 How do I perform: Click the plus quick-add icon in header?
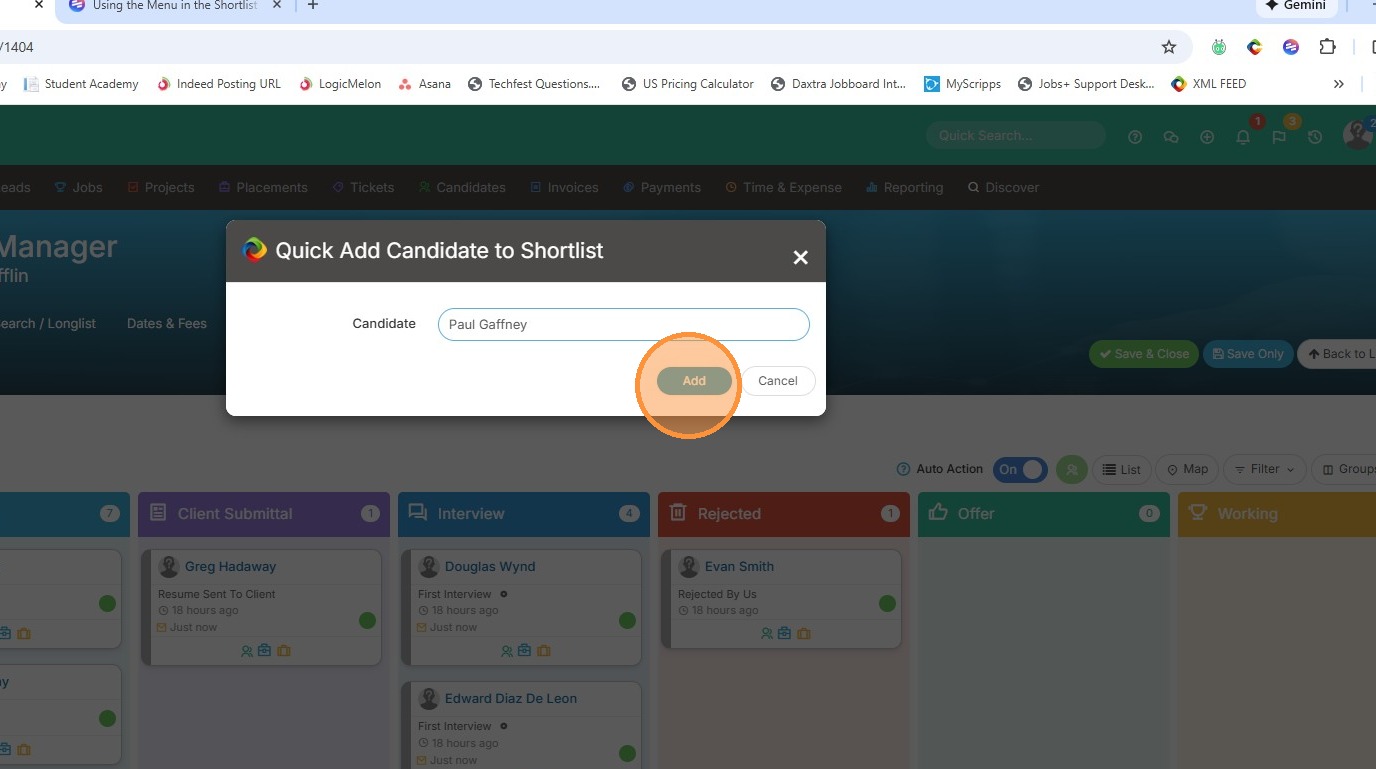click(1207, 137)
